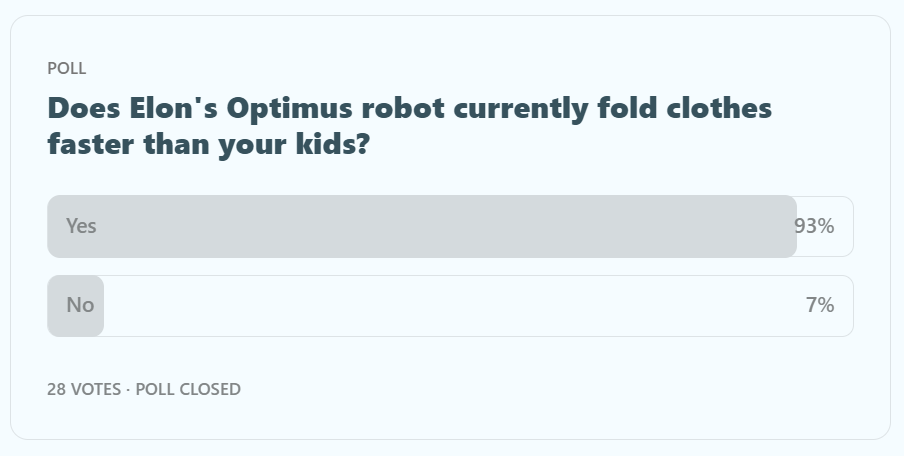The width and height of the screenshot is (904, 456).
Task: Click the word "fold" in the question
Action: coord(620,108)
